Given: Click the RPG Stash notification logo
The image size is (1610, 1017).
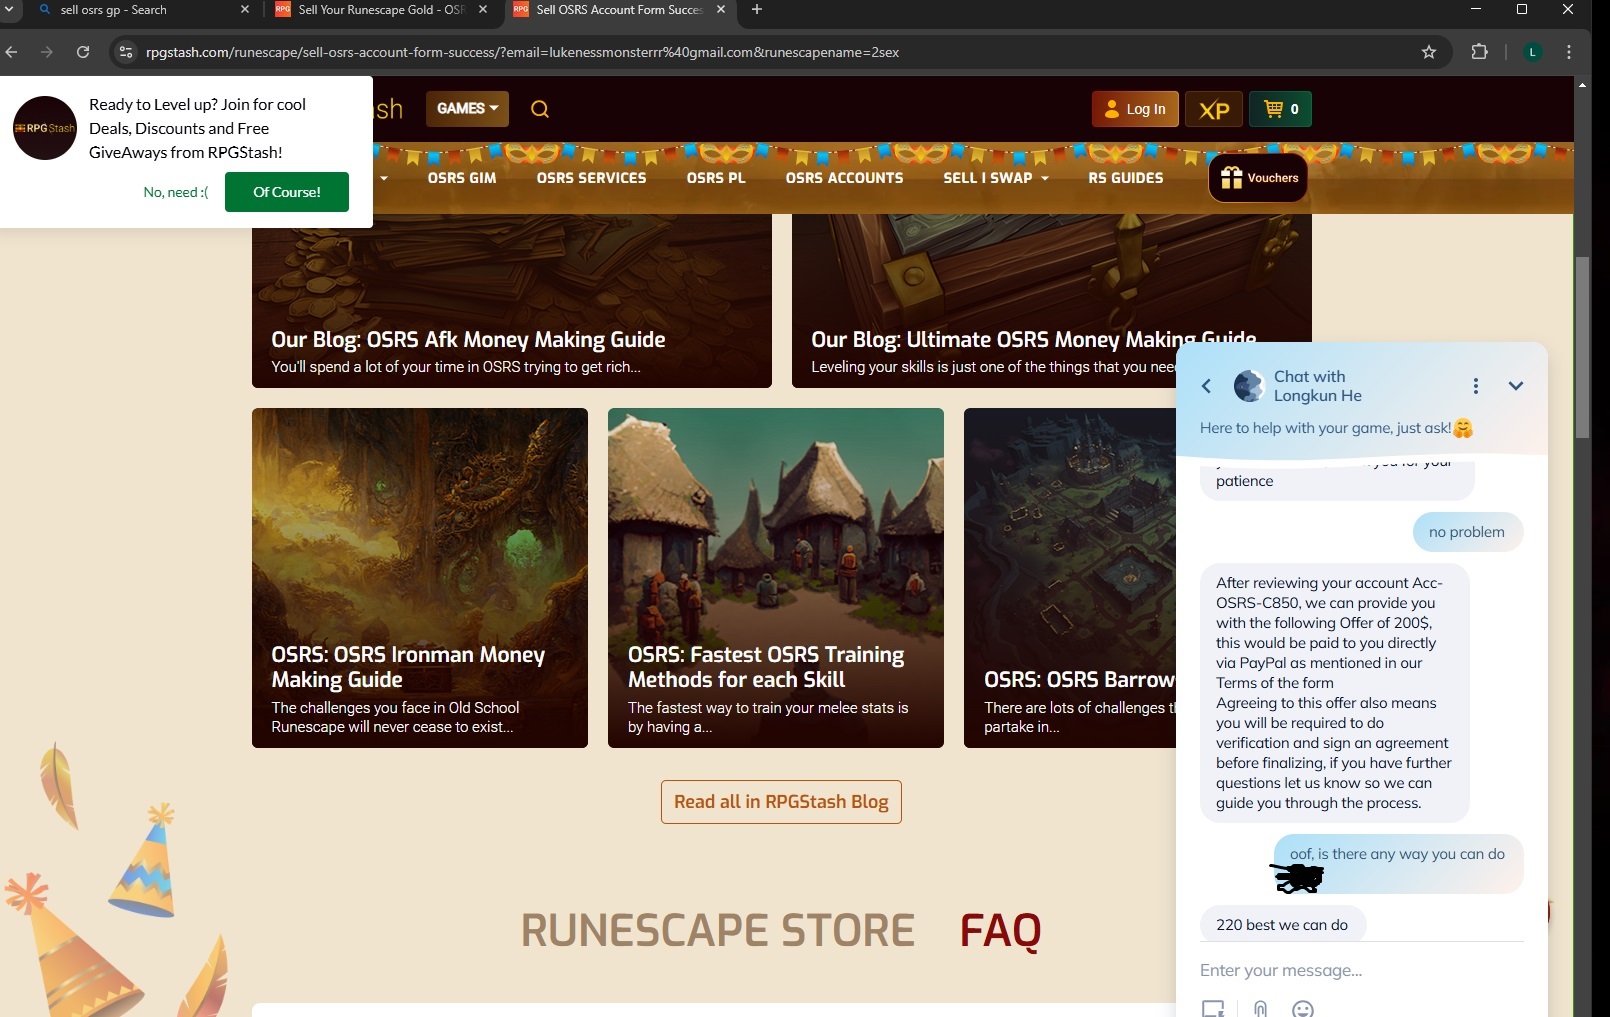Looking at the screenshot, I should 45,128.
